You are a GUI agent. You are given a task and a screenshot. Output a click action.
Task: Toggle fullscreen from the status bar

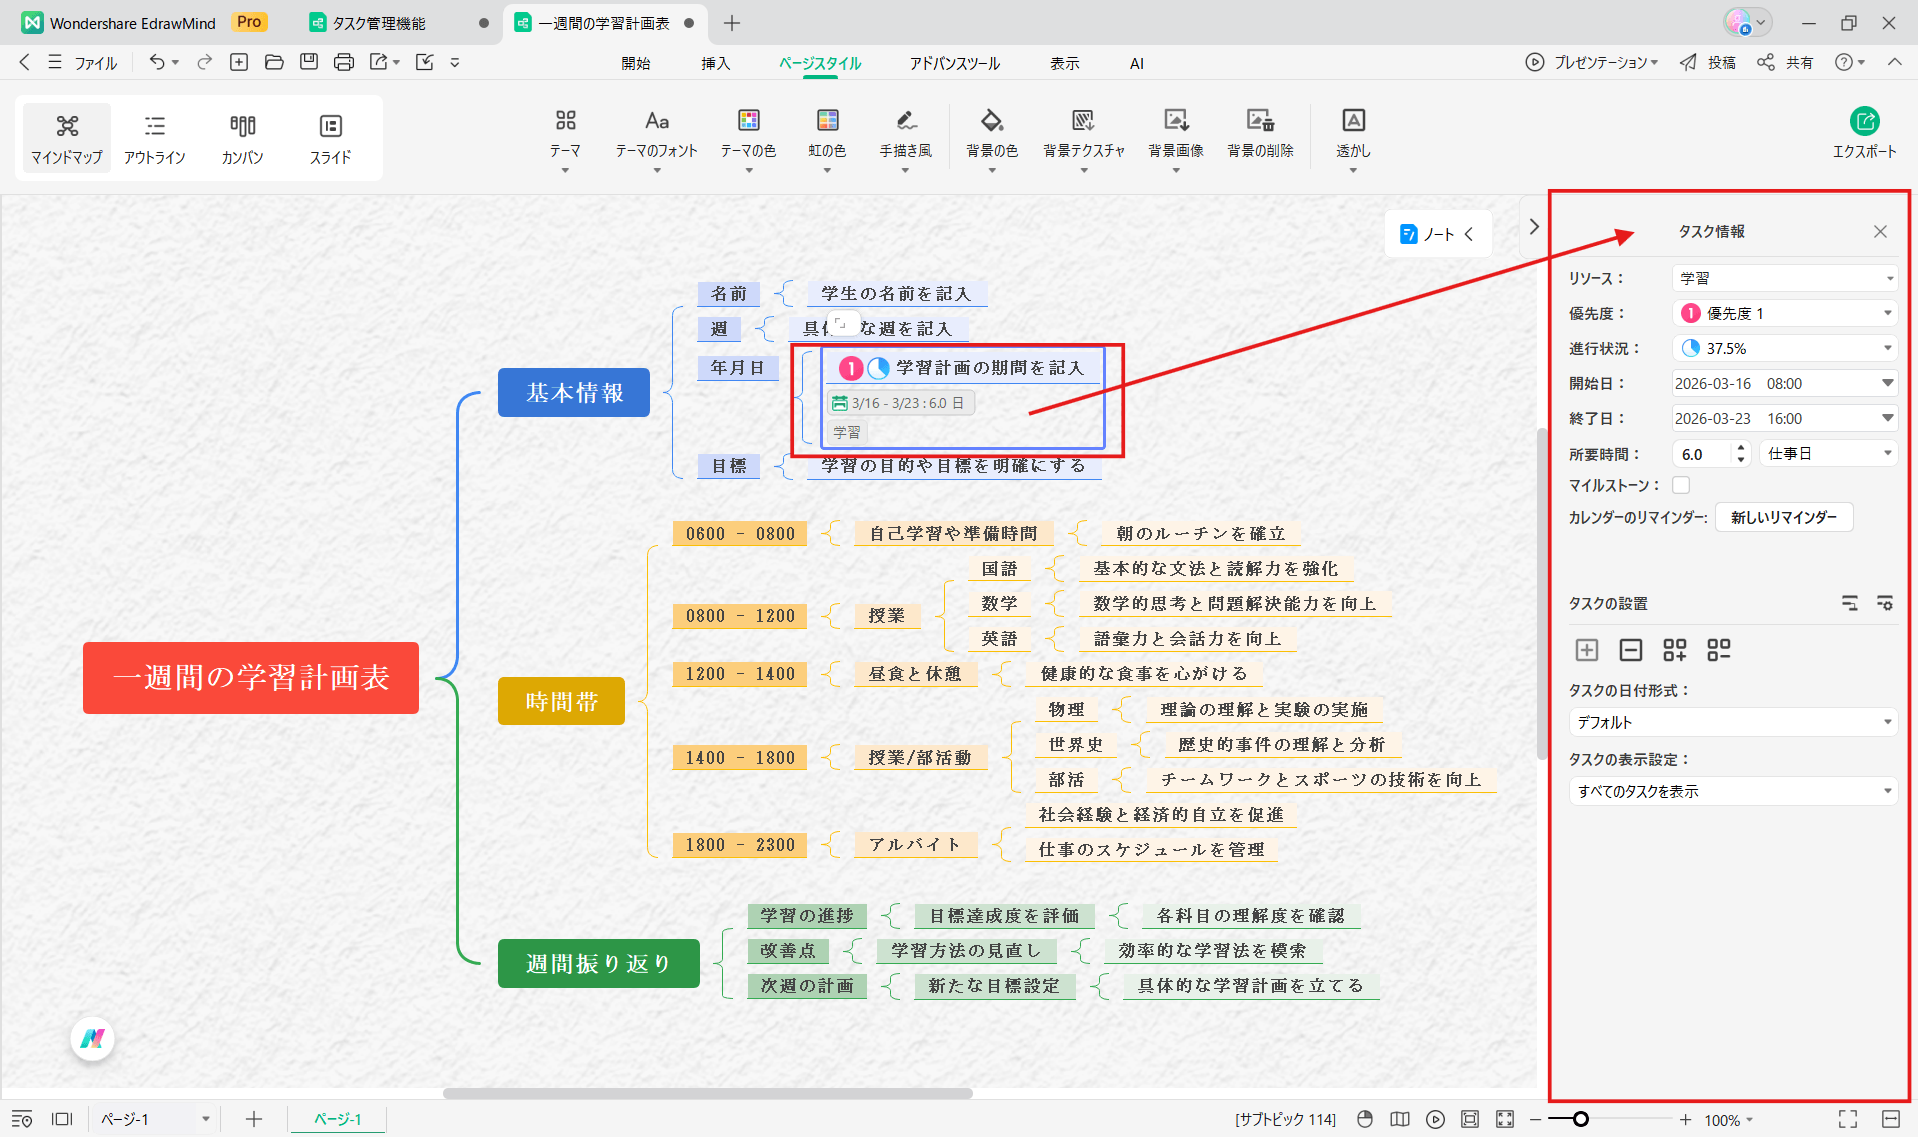(1846, 1119)
